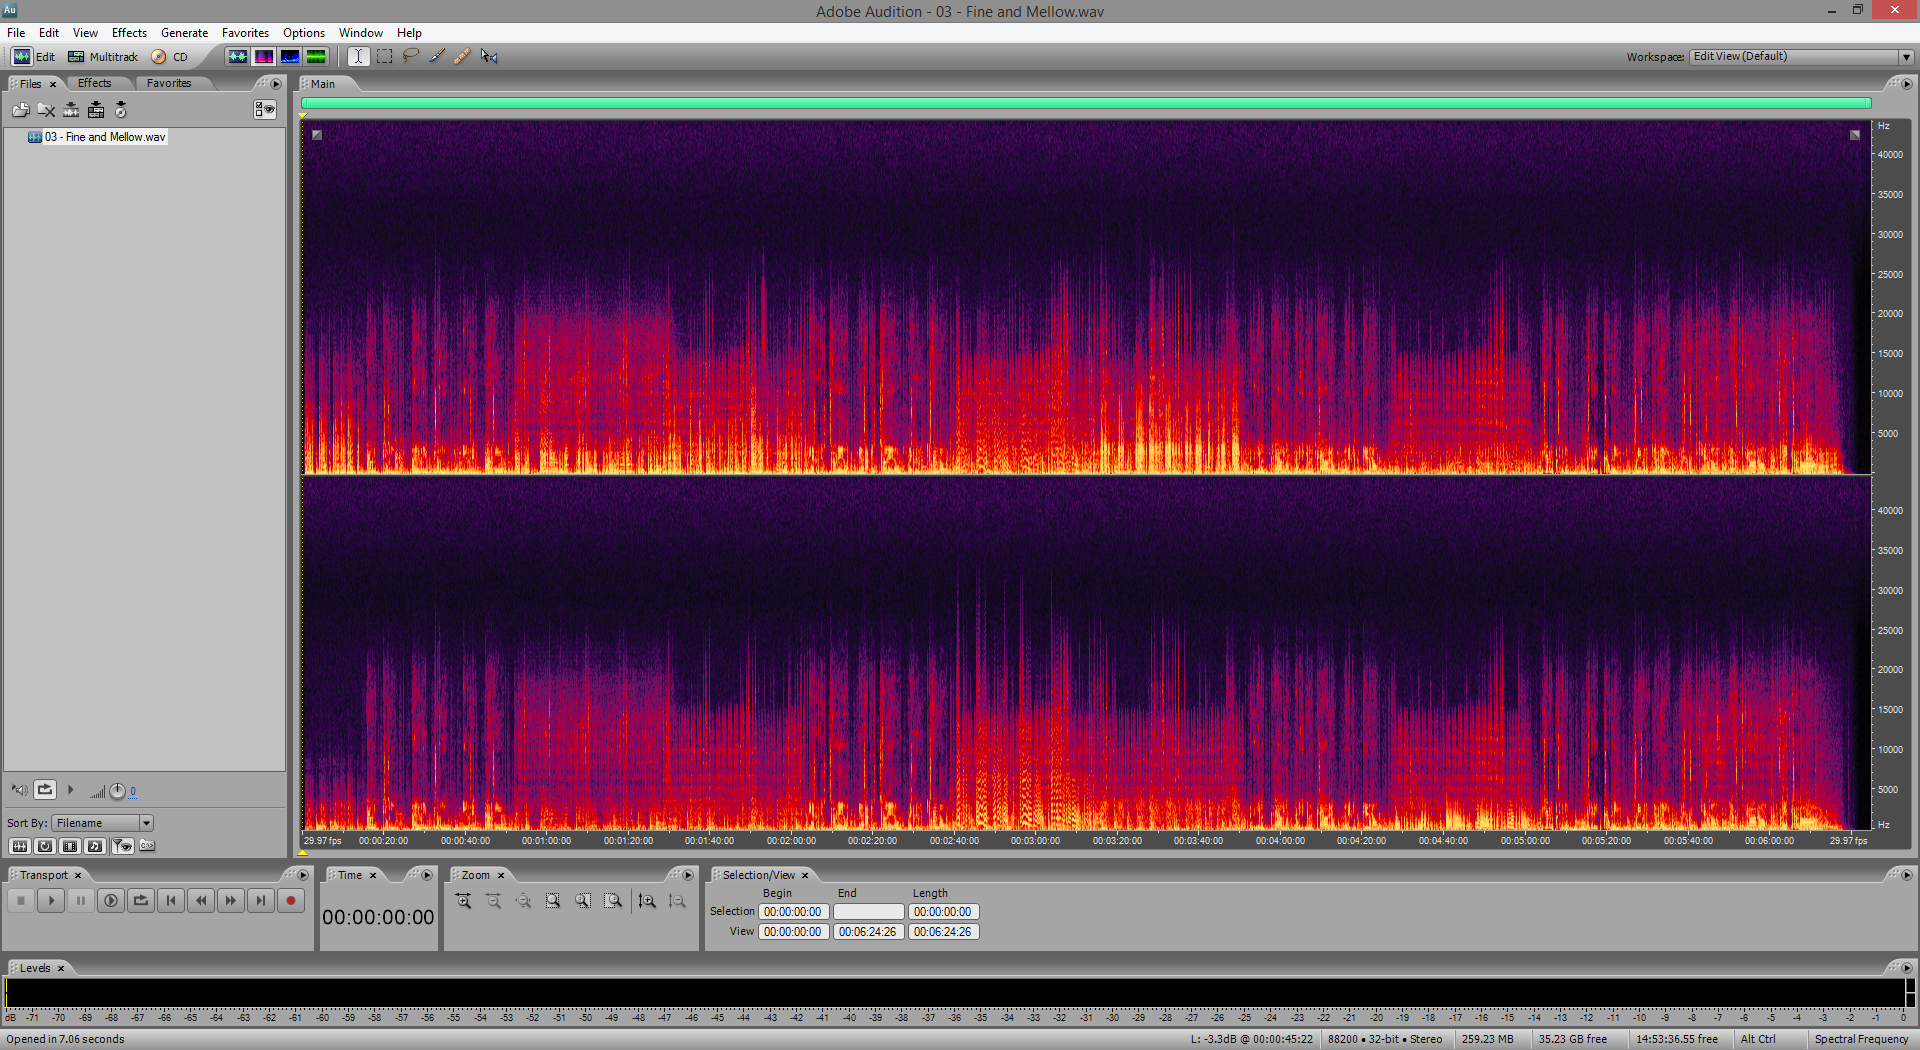
Task: Select the Effects Paintbrush tool
Action: click(x=436, y=57)
